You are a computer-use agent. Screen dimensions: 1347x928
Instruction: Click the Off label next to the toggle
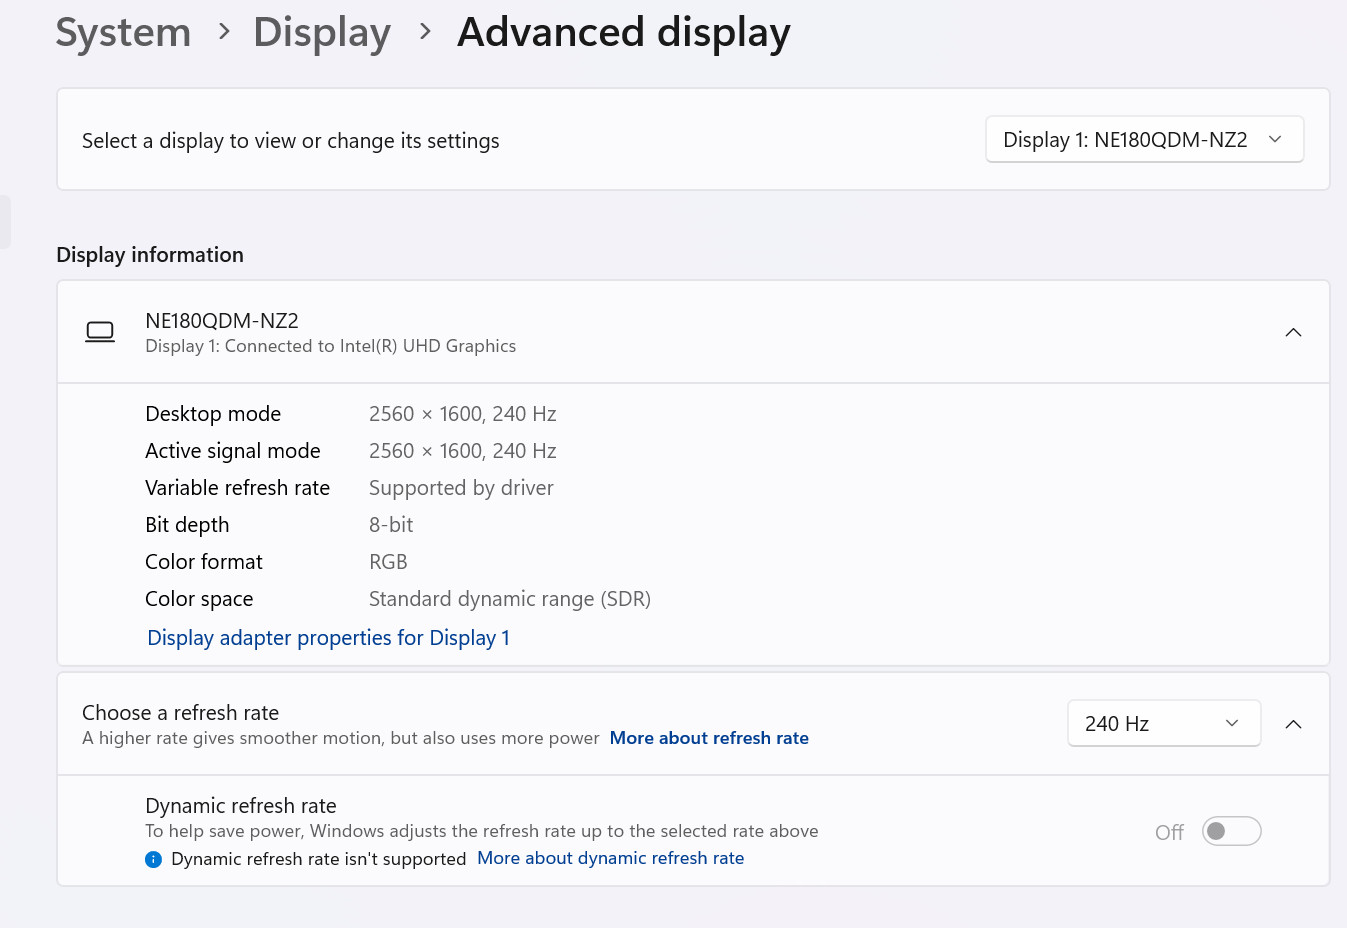[1169, 832]
